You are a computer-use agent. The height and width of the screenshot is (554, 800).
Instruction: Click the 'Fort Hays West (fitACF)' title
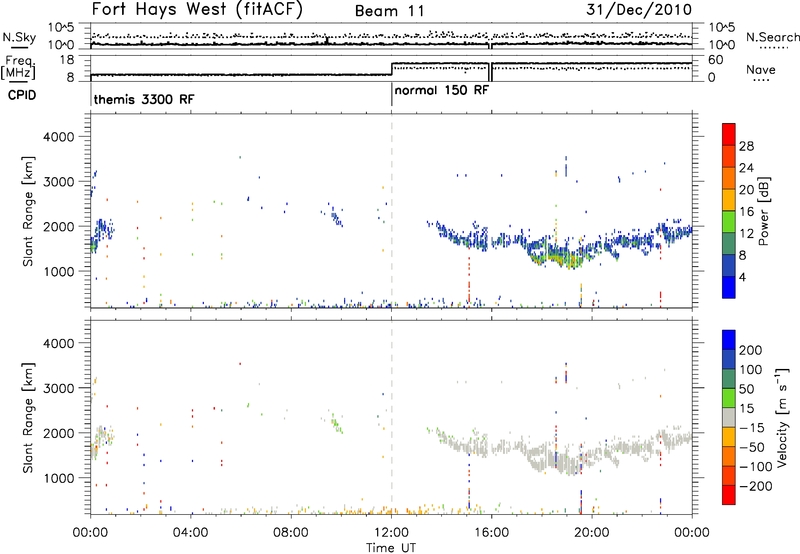click(x=197, y=9)
